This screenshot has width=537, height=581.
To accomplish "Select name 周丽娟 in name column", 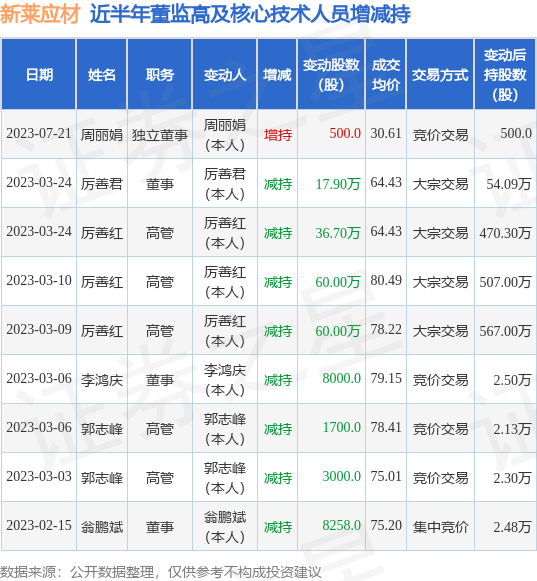I will (102, 135).
